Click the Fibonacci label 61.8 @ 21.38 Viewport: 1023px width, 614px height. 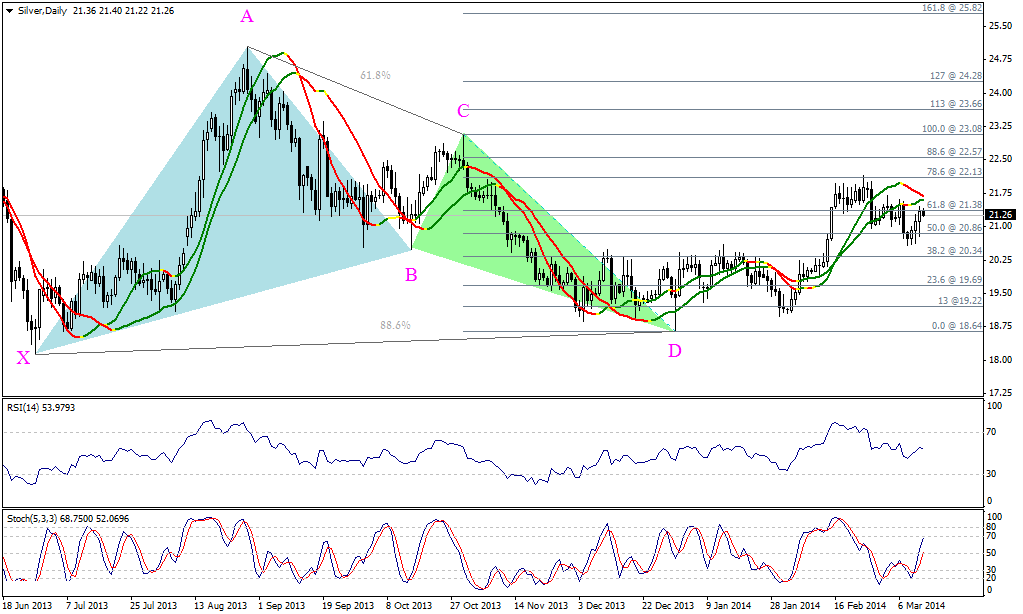(x=954, y=205)
